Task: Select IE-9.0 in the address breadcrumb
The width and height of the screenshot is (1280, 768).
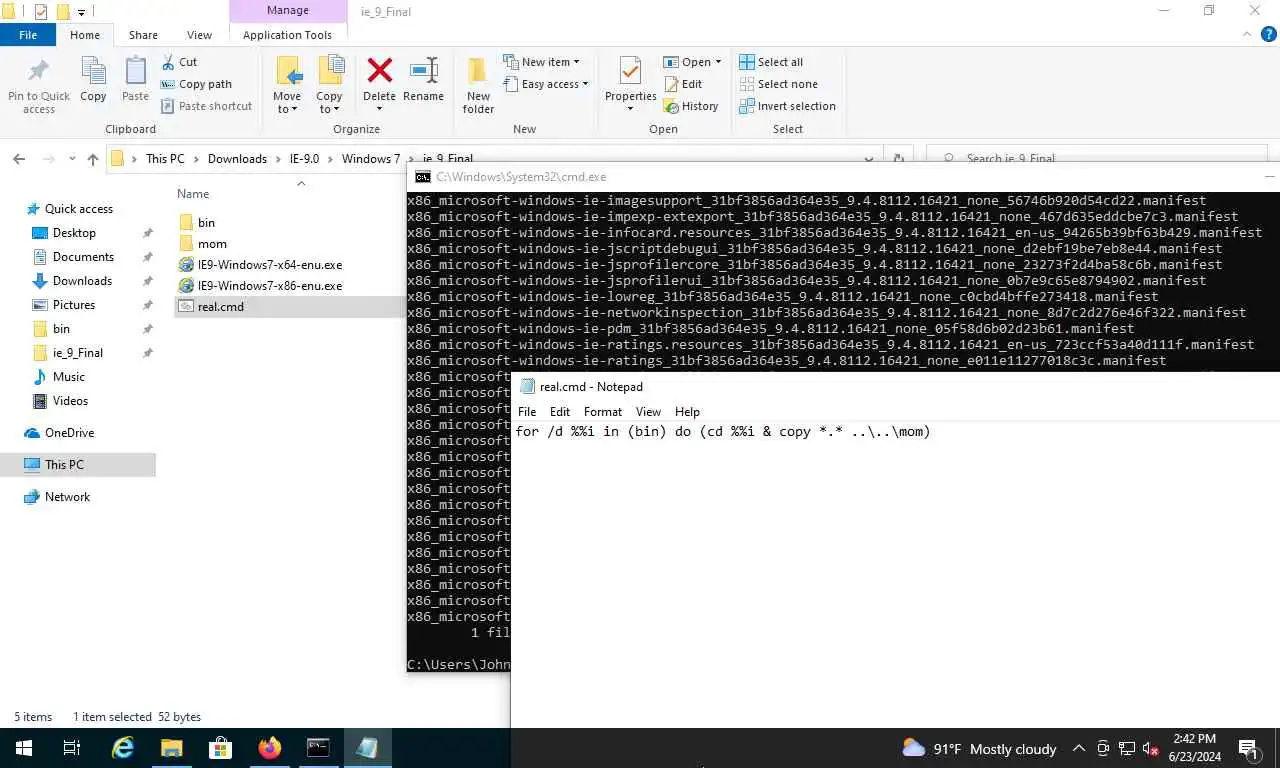Action: [304, 159]
